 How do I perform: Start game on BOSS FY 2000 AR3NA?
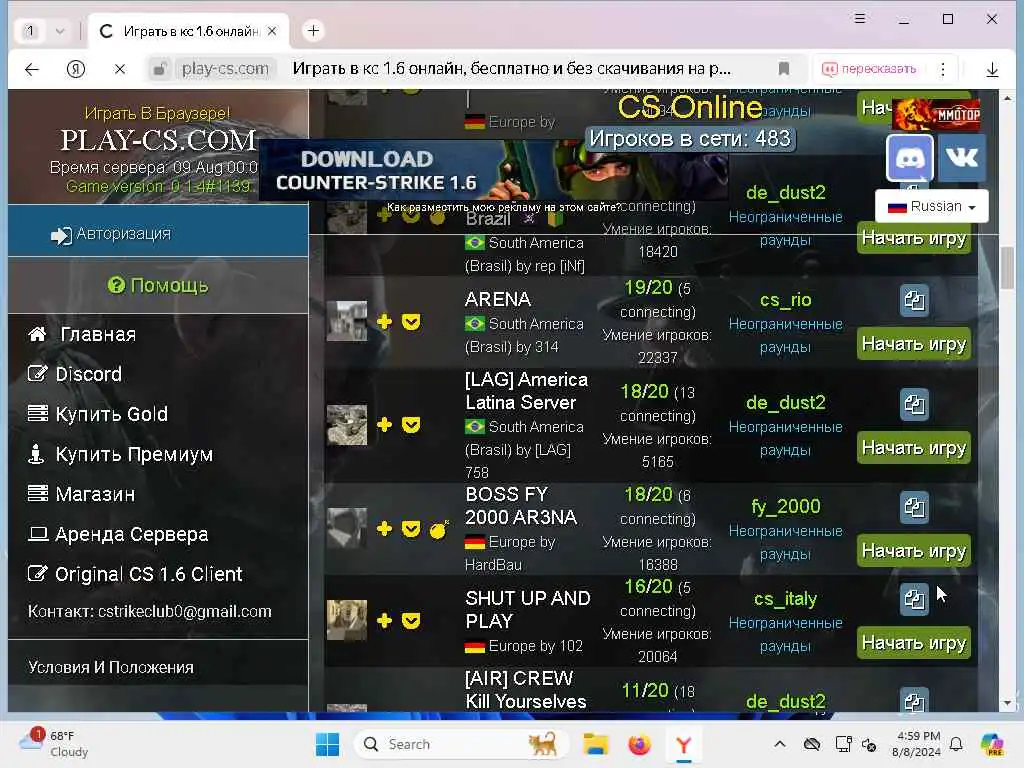click(914, 551)
